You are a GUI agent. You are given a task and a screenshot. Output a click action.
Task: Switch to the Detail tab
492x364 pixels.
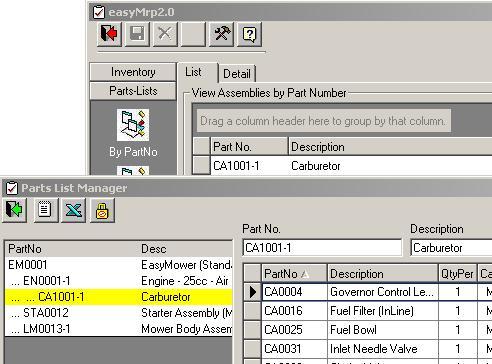(237, 74)
